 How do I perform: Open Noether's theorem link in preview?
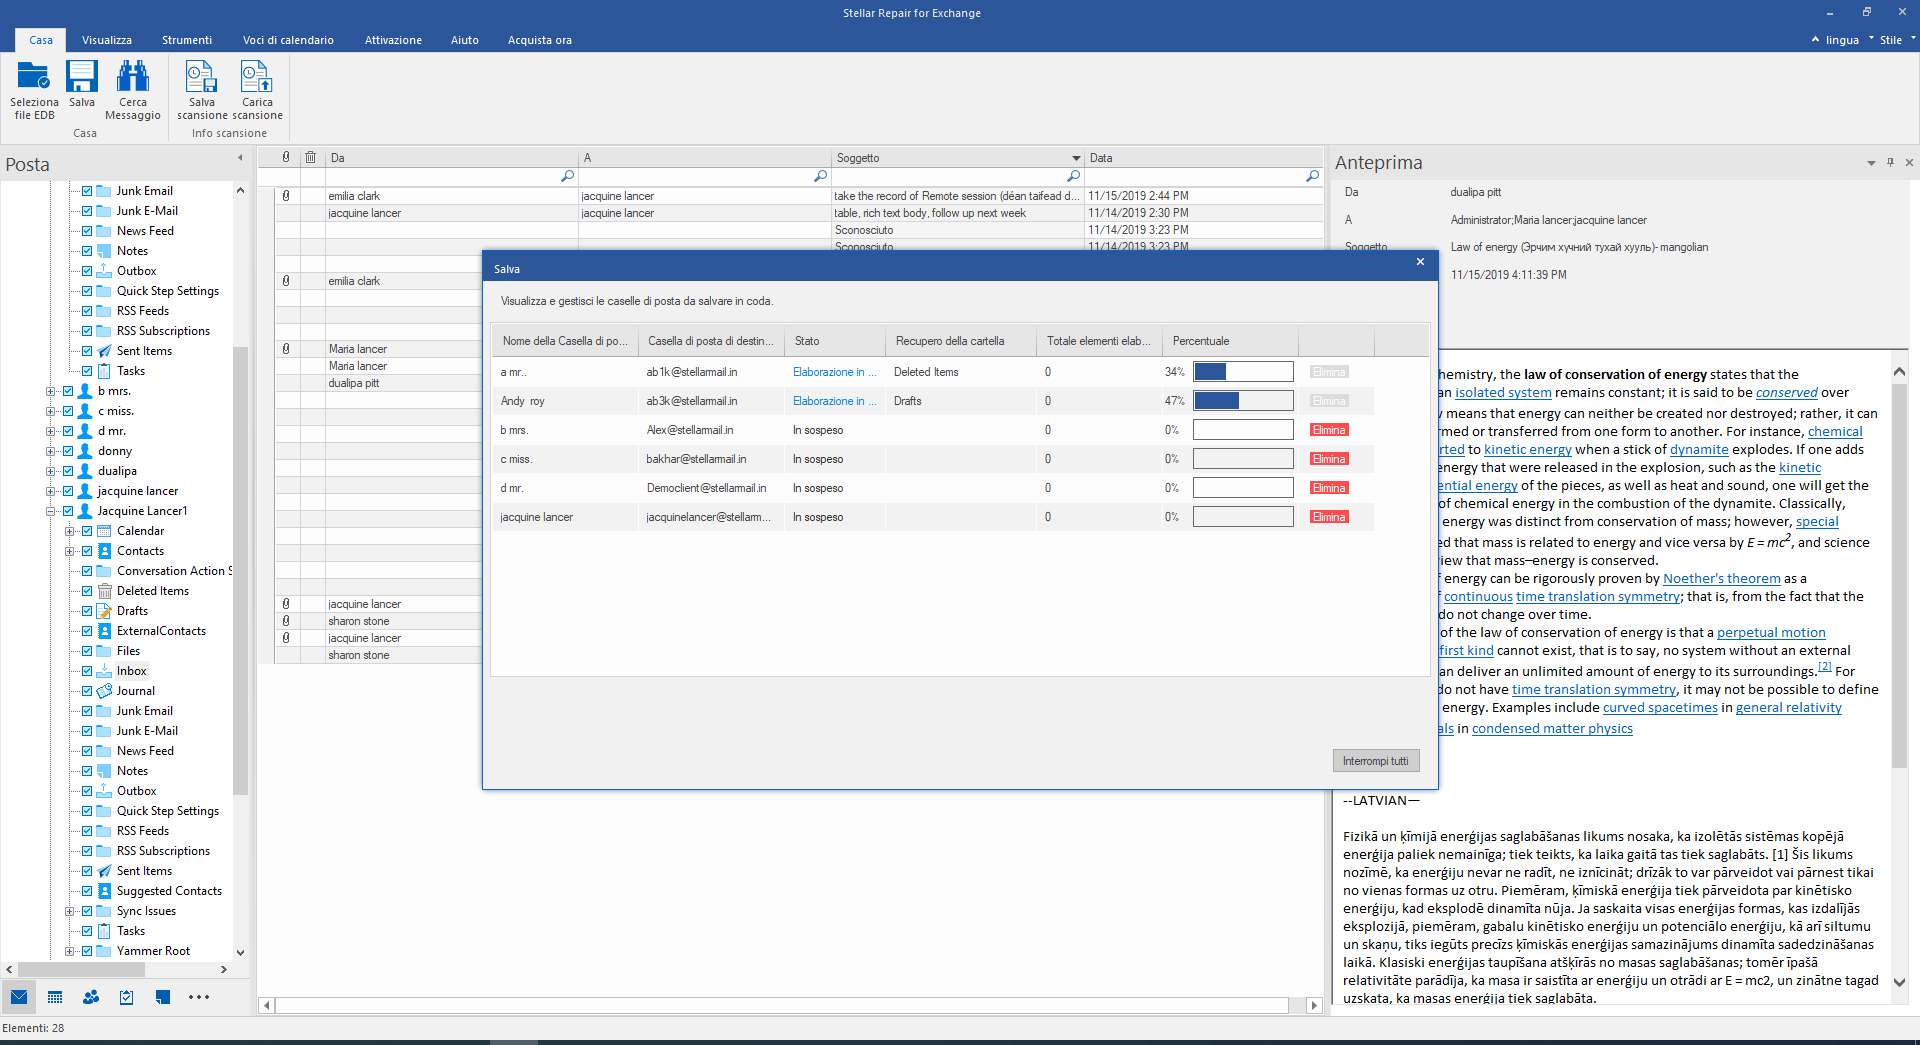click(1722, 579)
